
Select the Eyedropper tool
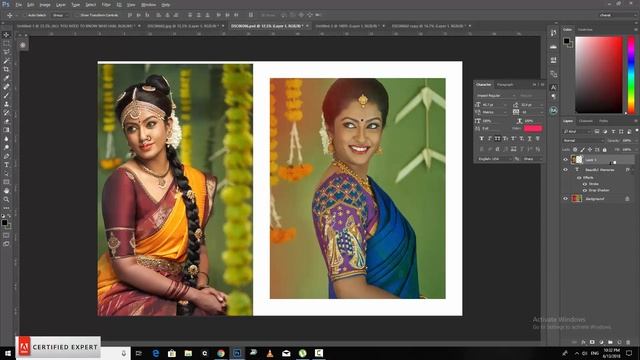(6, 78)
